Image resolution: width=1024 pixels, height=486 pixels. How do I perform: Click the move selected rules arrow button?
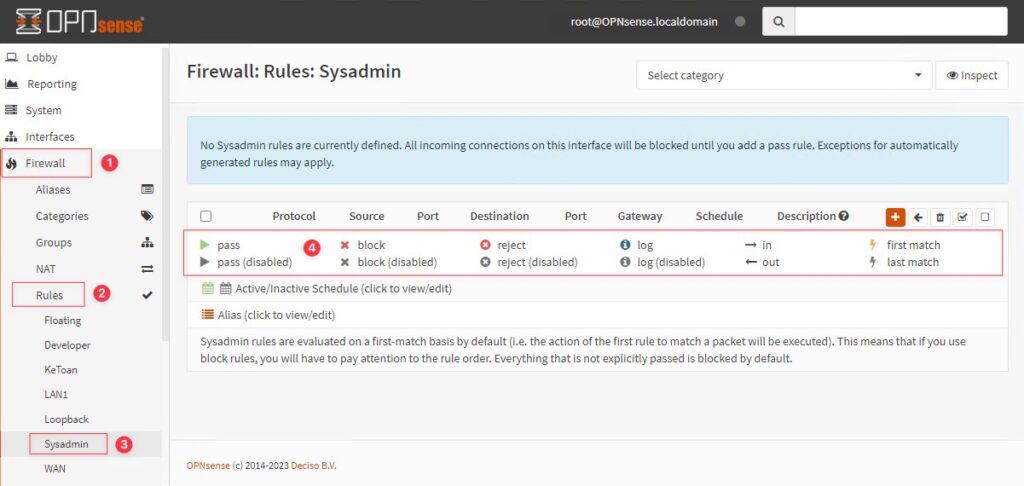pos(918,217)
